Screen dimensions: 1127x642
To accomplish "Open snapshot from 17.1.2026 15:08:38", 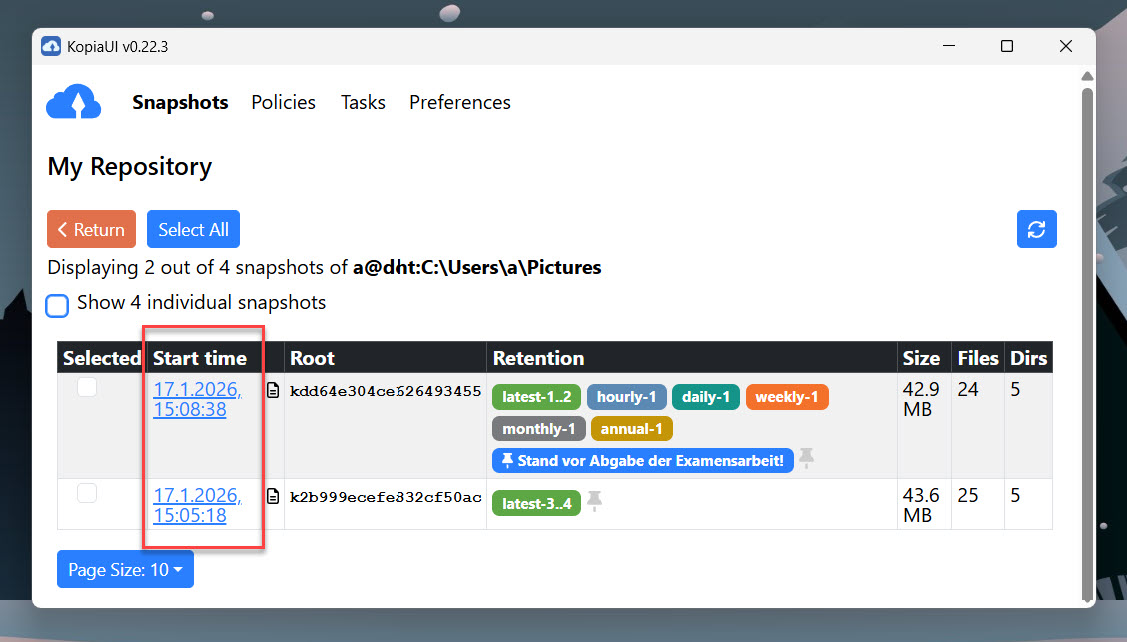I will pos(197,398).
